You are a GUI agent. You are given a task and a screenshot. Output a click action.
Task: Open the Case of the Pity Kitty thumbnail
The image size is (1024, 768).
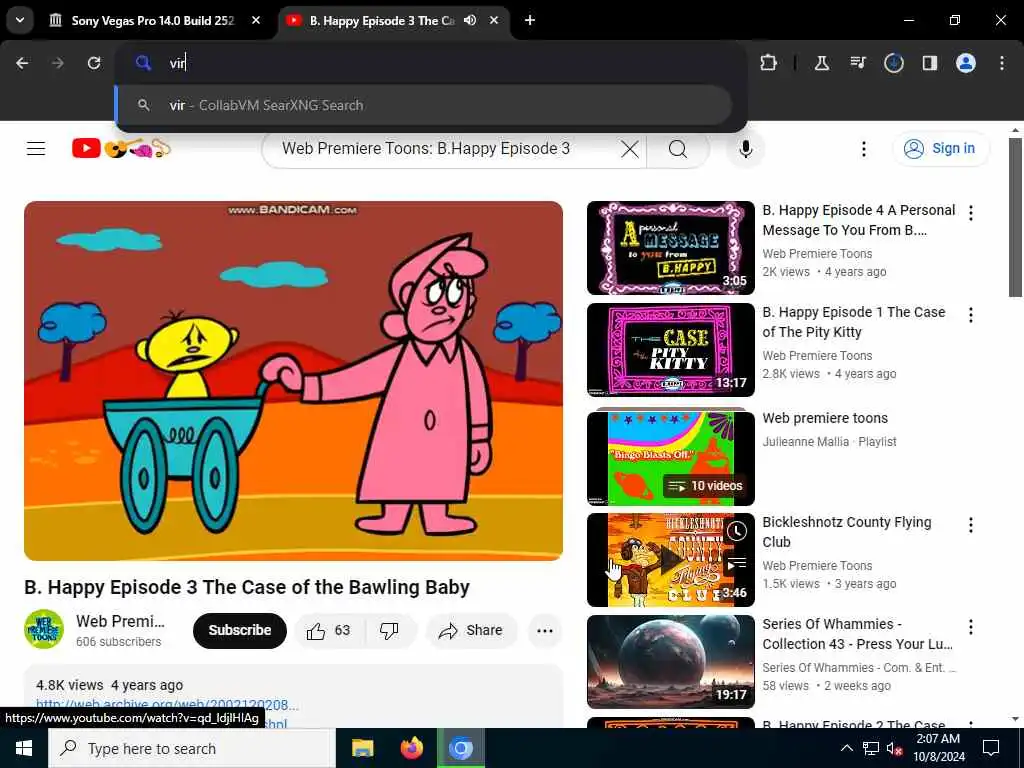tap(671, 350)
